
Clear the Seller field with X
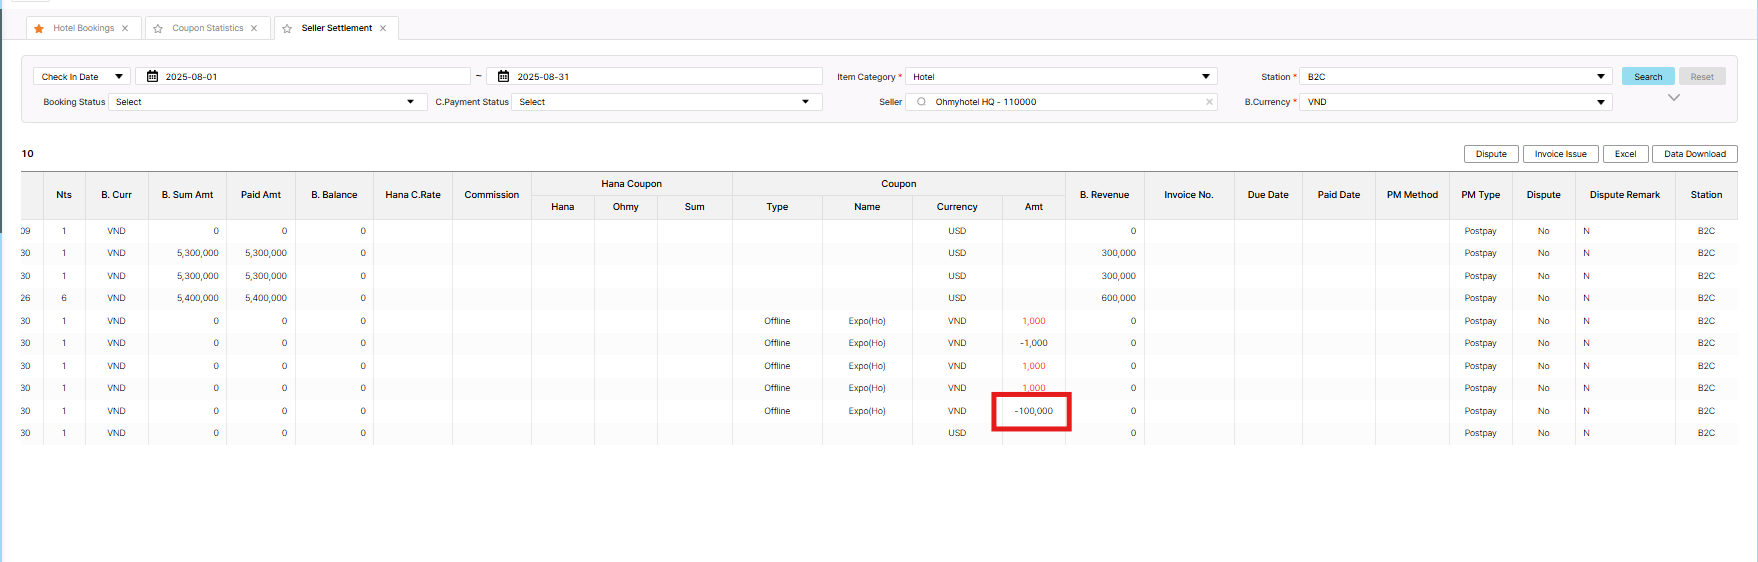tap(1209, 102)
